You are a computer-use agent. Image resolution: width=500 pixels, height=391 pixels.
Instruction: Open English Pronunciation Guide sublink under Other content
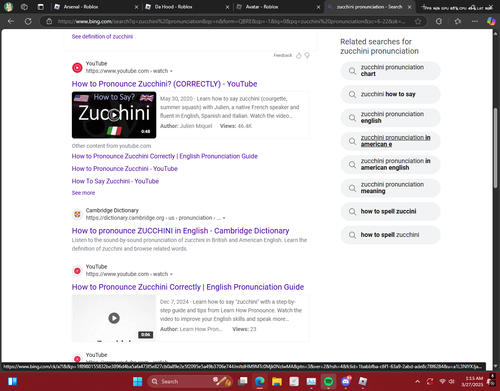(165, 156)
